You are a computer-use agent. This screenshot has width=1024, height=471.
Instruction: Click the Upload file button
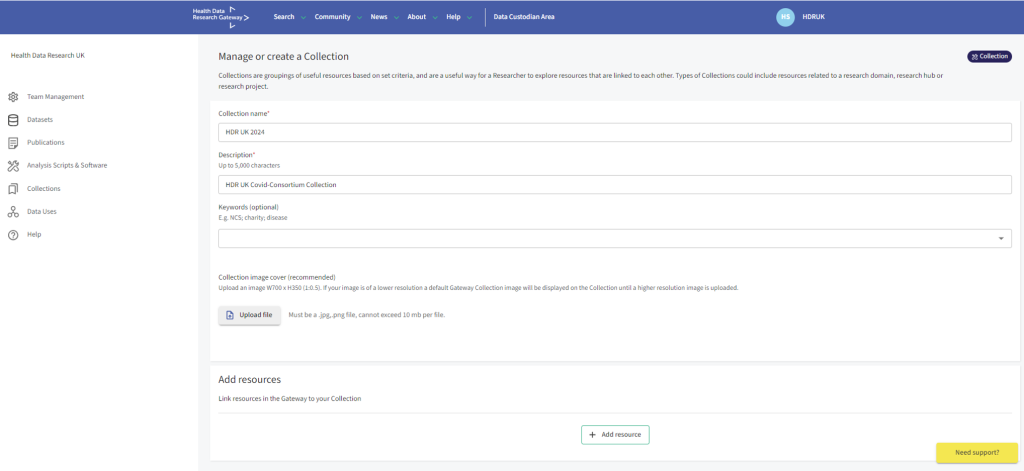point(249,315)
